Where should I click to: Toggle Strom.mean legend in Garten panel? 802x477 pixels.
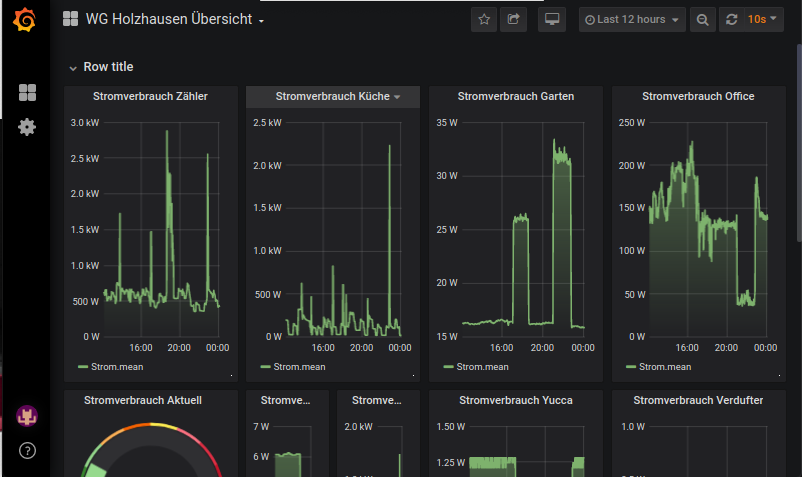[x=481, y=367]
